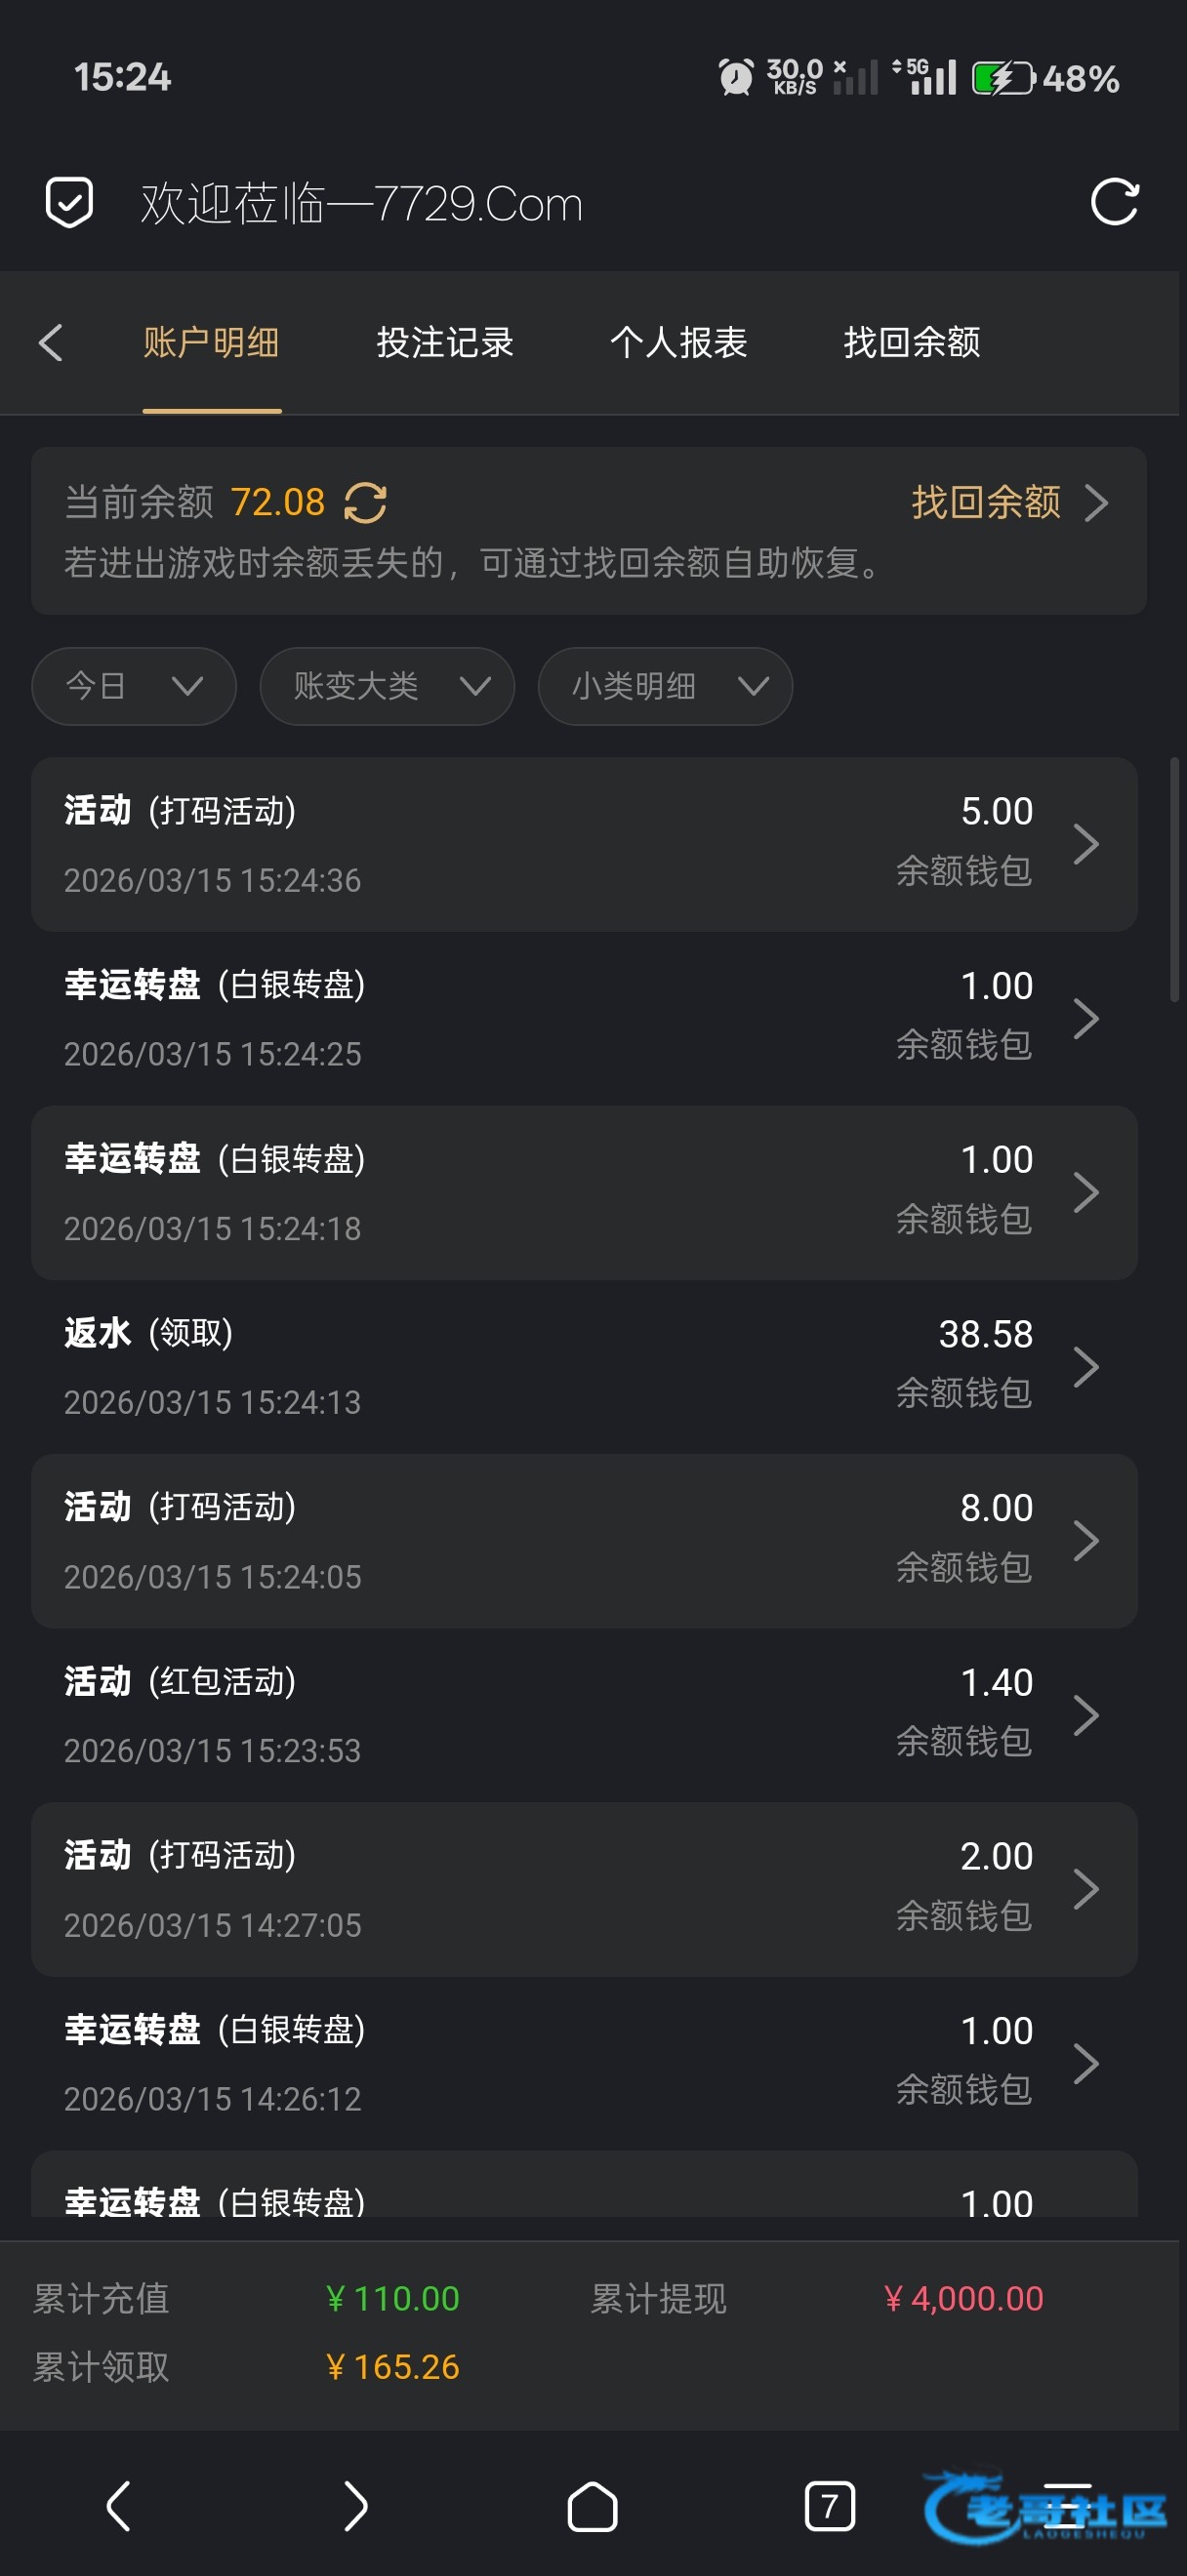The image size is (1187, 2576).
Task: Tap the security shield icon
Action: (69, 203)
